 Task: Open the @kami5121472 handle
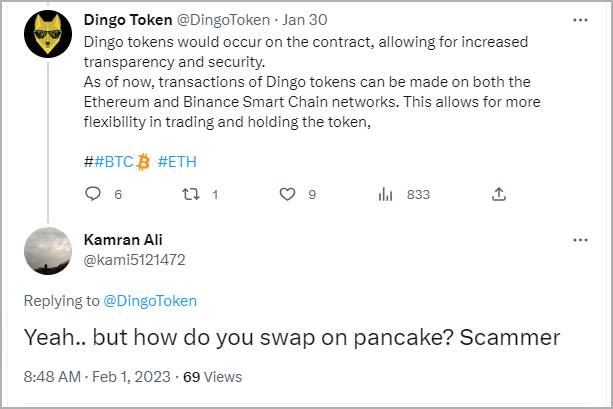click(134, 260)
